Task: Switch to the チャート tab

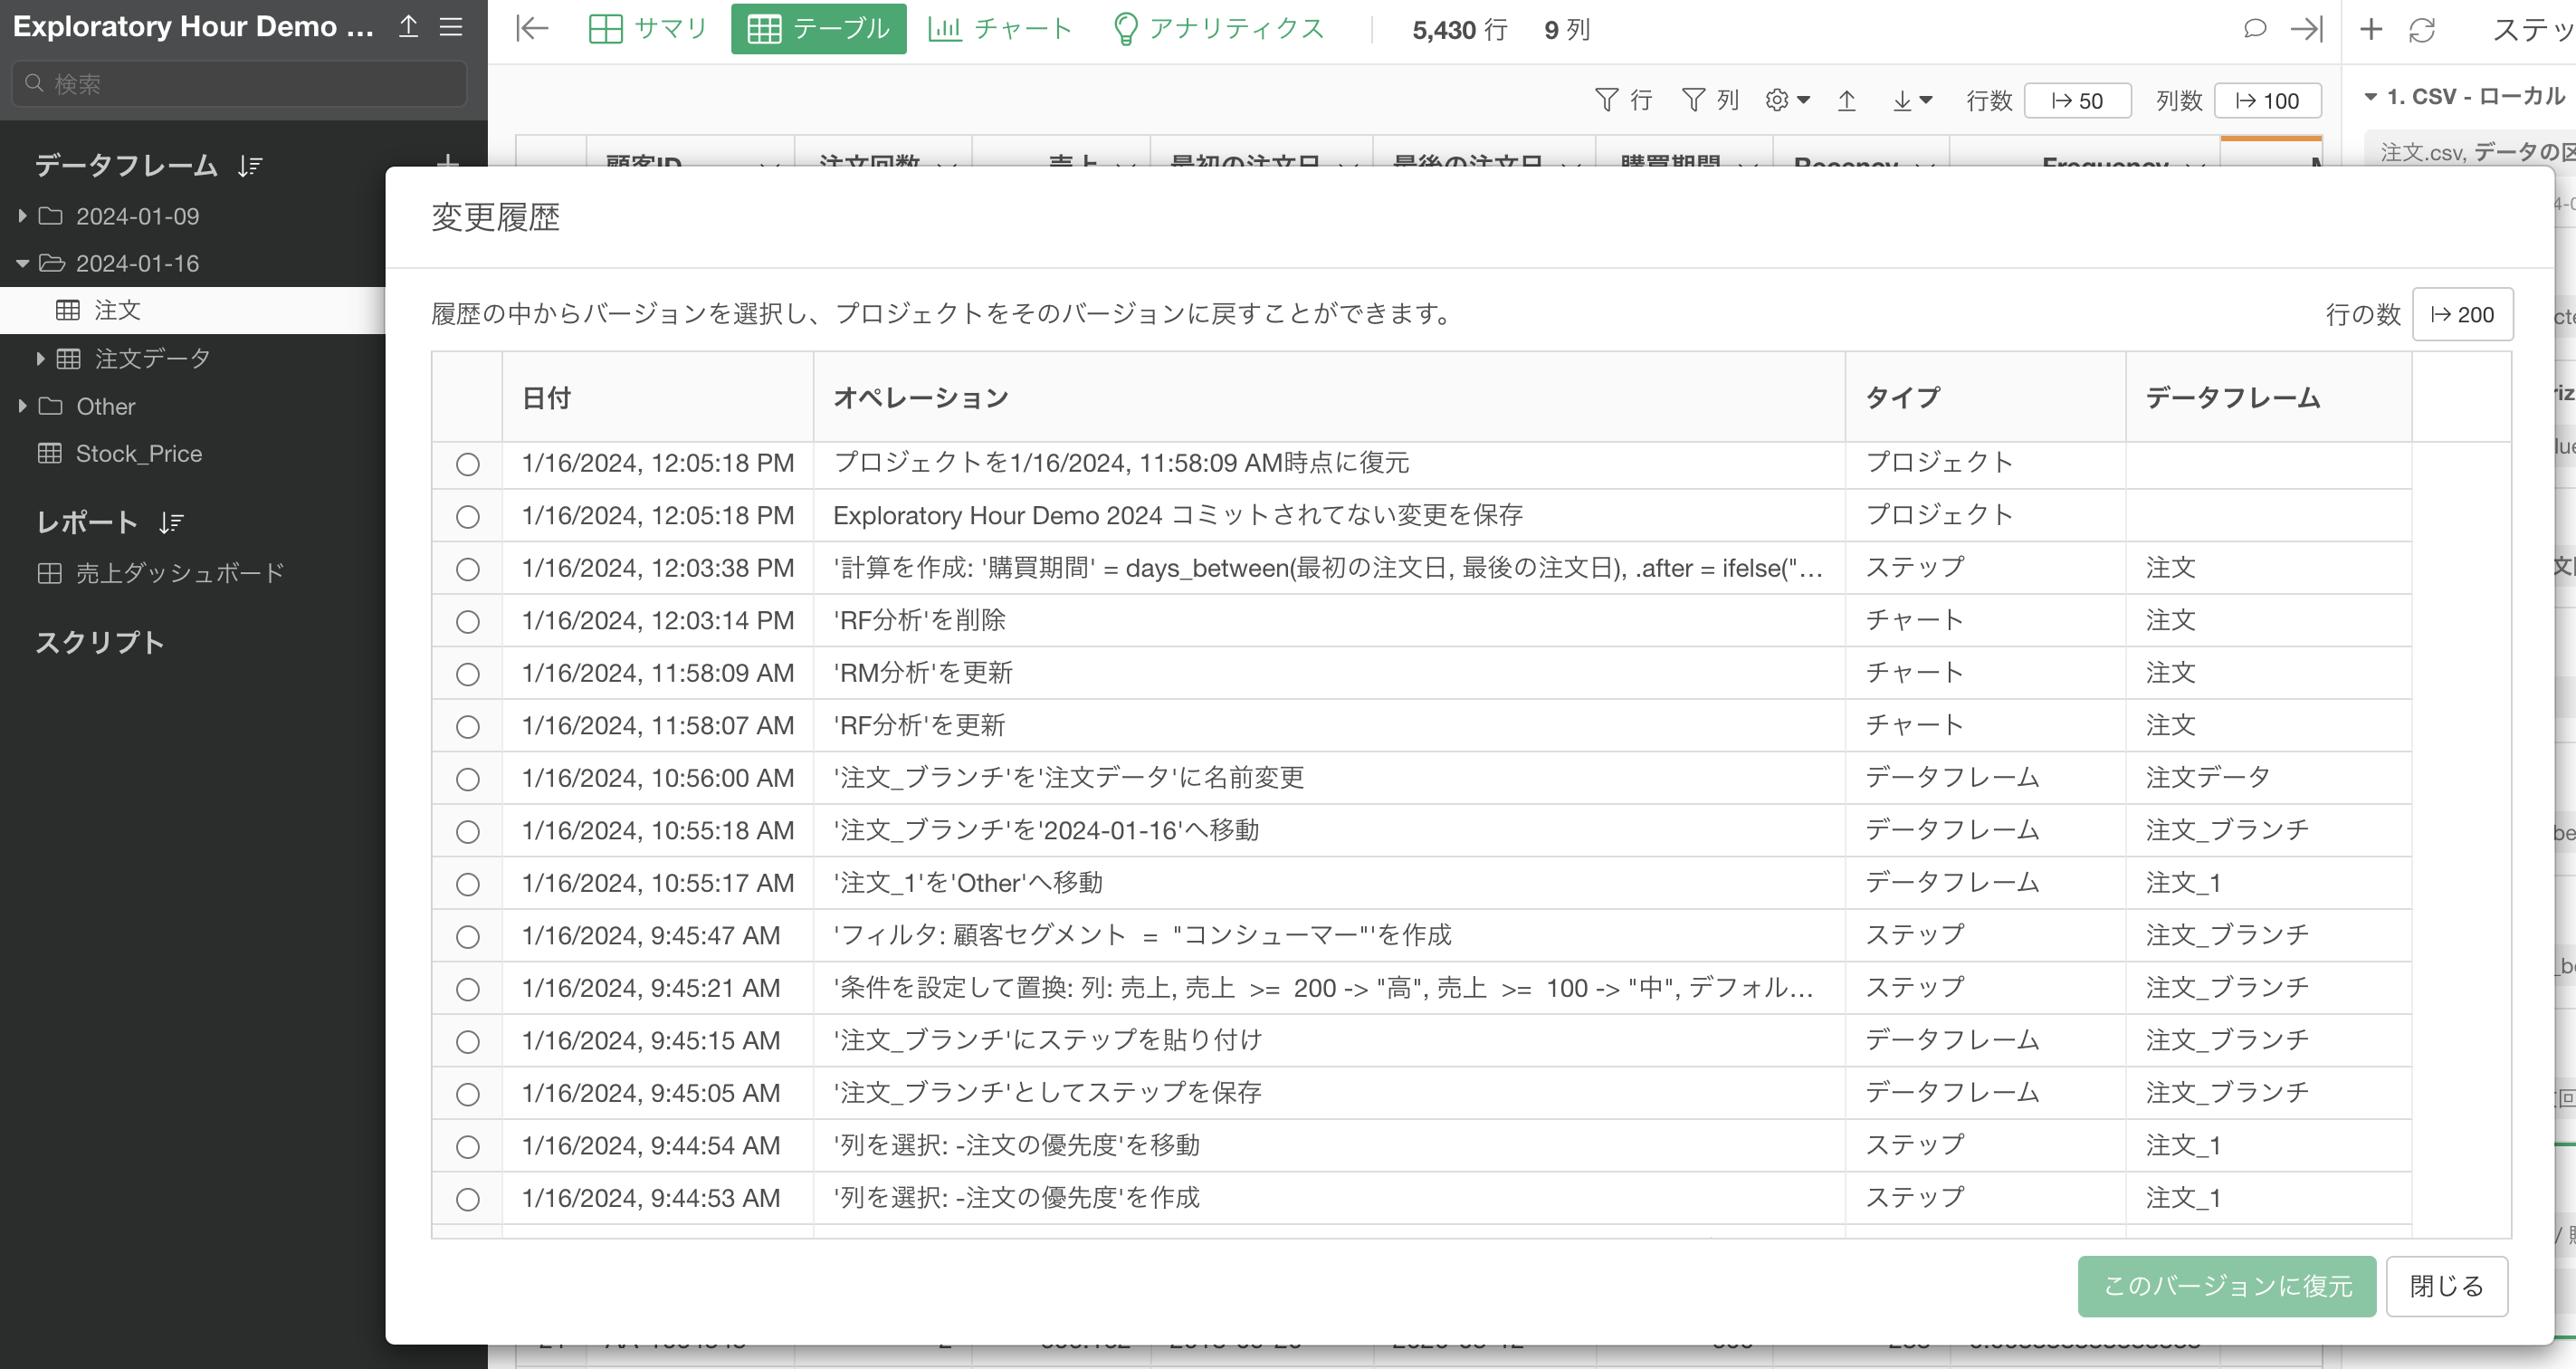Action: [1000, 29]
